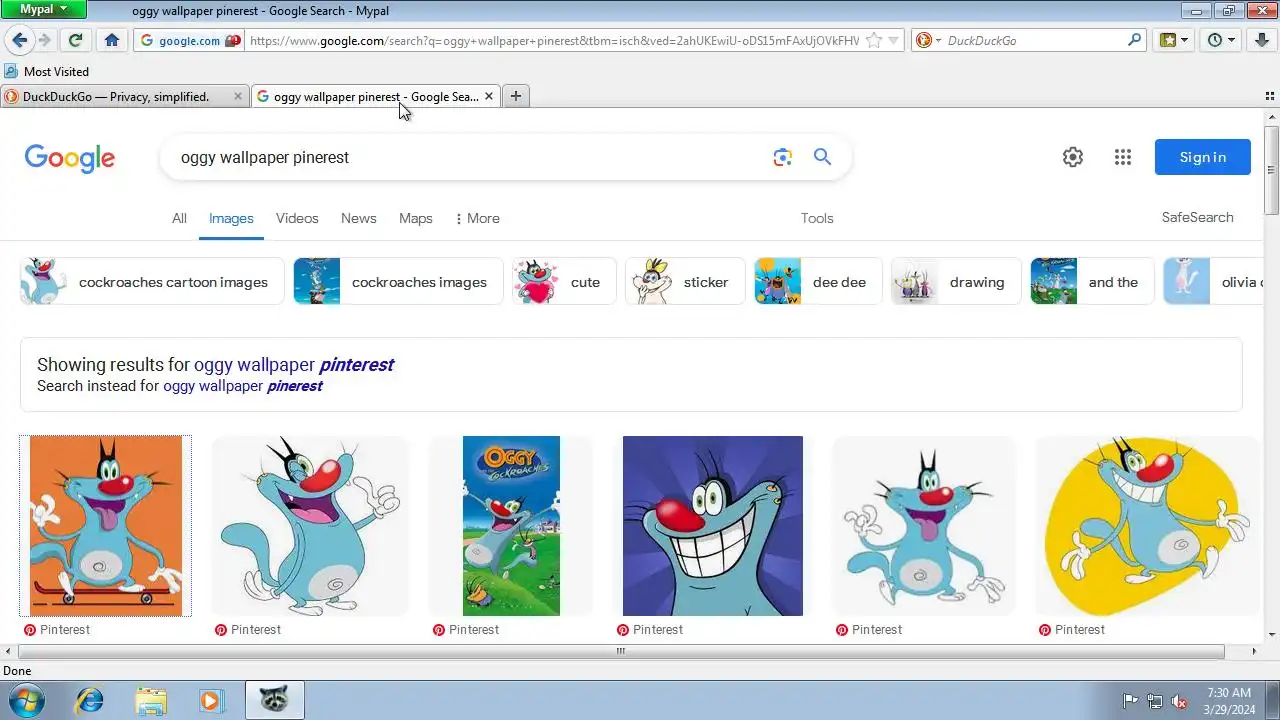
Task: Open the fifth Oggy thumbnail with tongue out
Action: point(923,526)
